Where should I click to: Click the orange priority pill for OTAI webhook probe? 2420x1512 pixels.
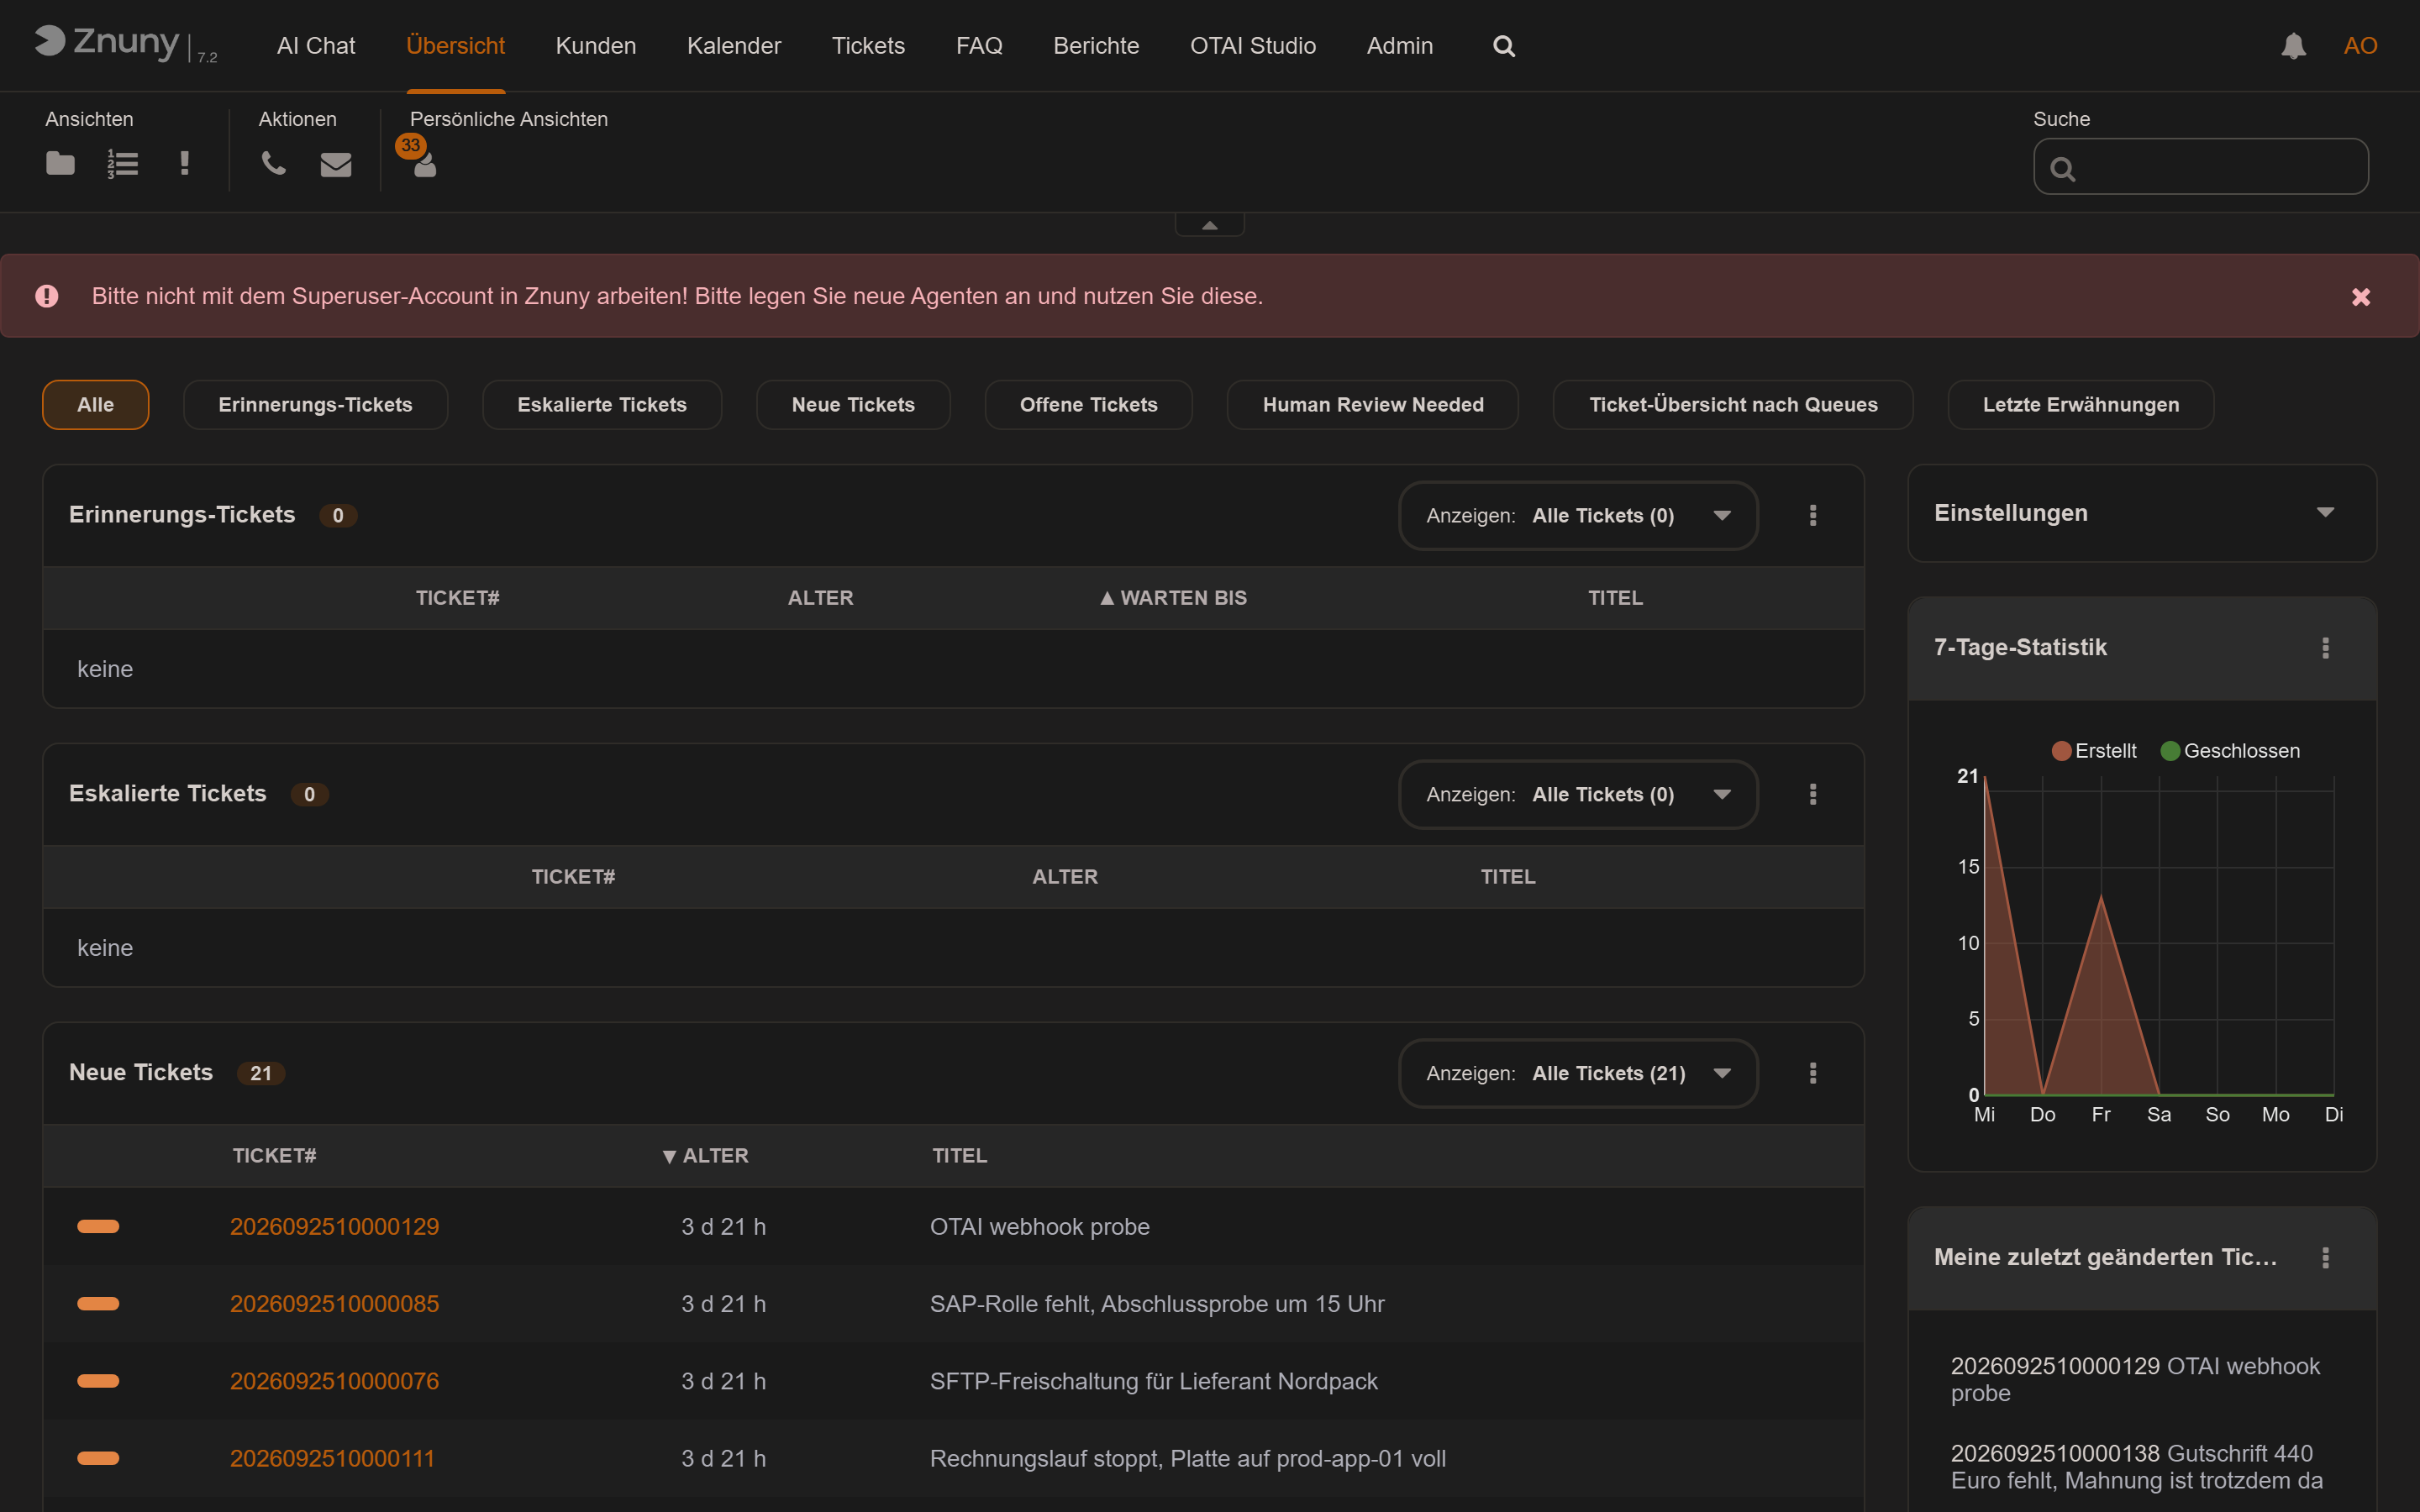pos(98,1227)
